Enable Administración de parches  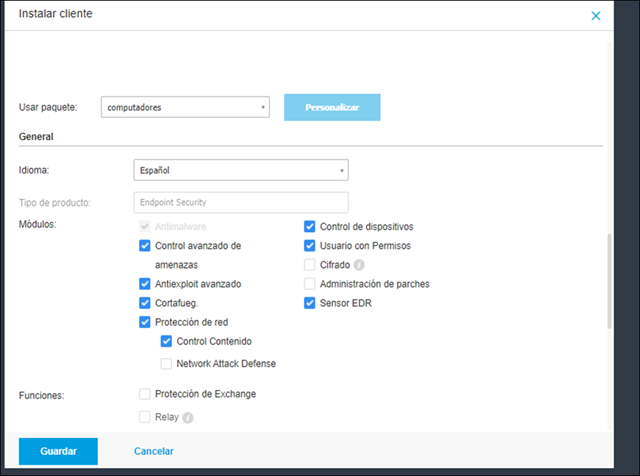[x=310, y=284]
